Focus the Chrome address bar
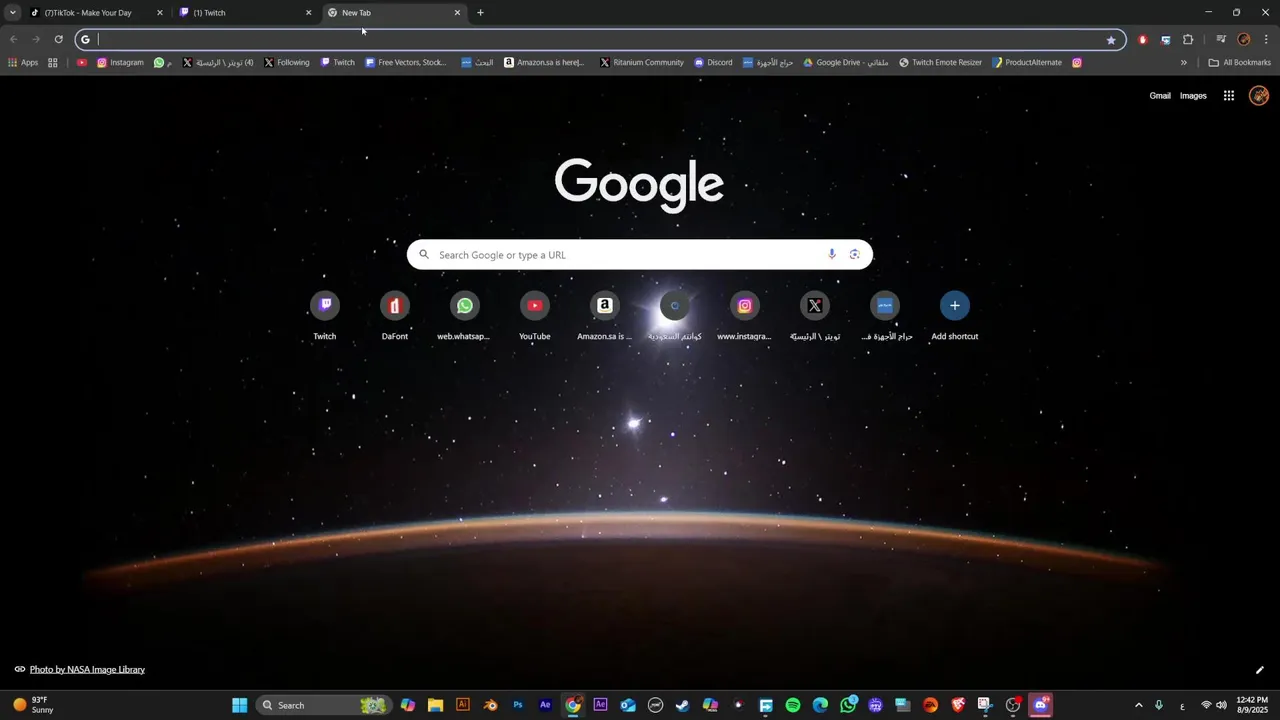 coord(600,40)
